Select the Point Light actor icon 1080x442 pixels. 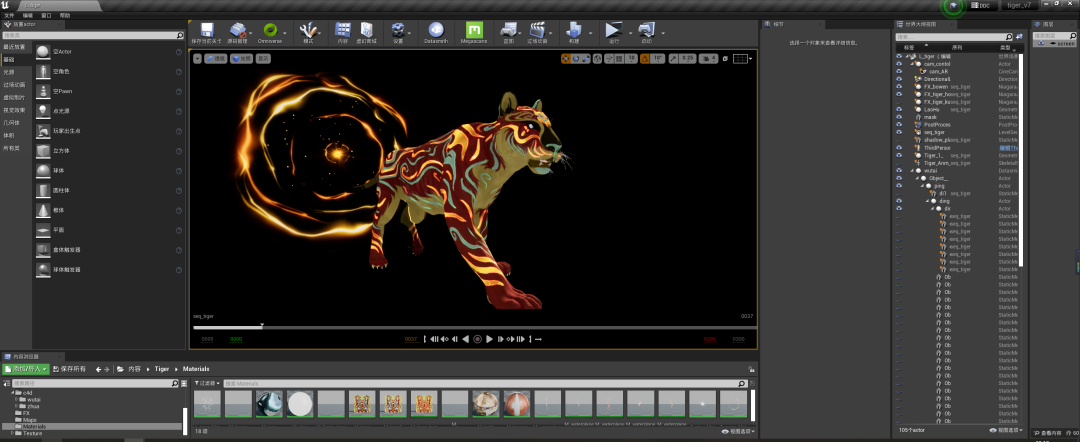point(43,111)
